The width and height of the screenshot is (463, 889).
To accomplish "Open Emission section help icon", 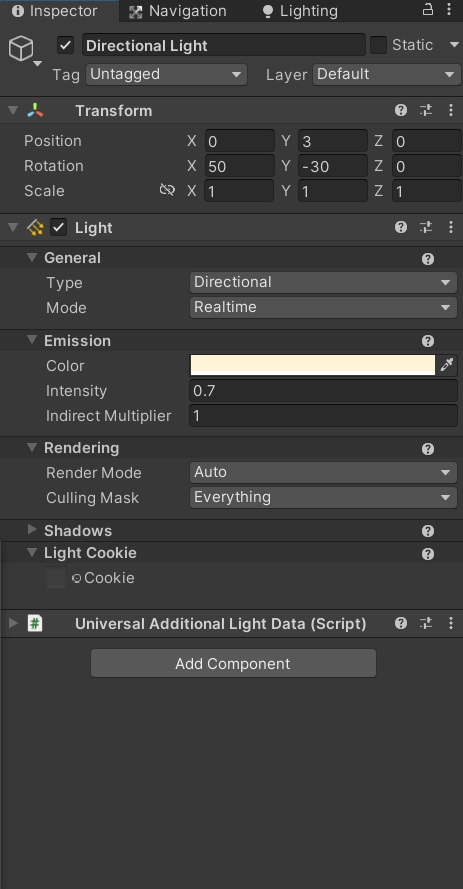I will point(428,341).
